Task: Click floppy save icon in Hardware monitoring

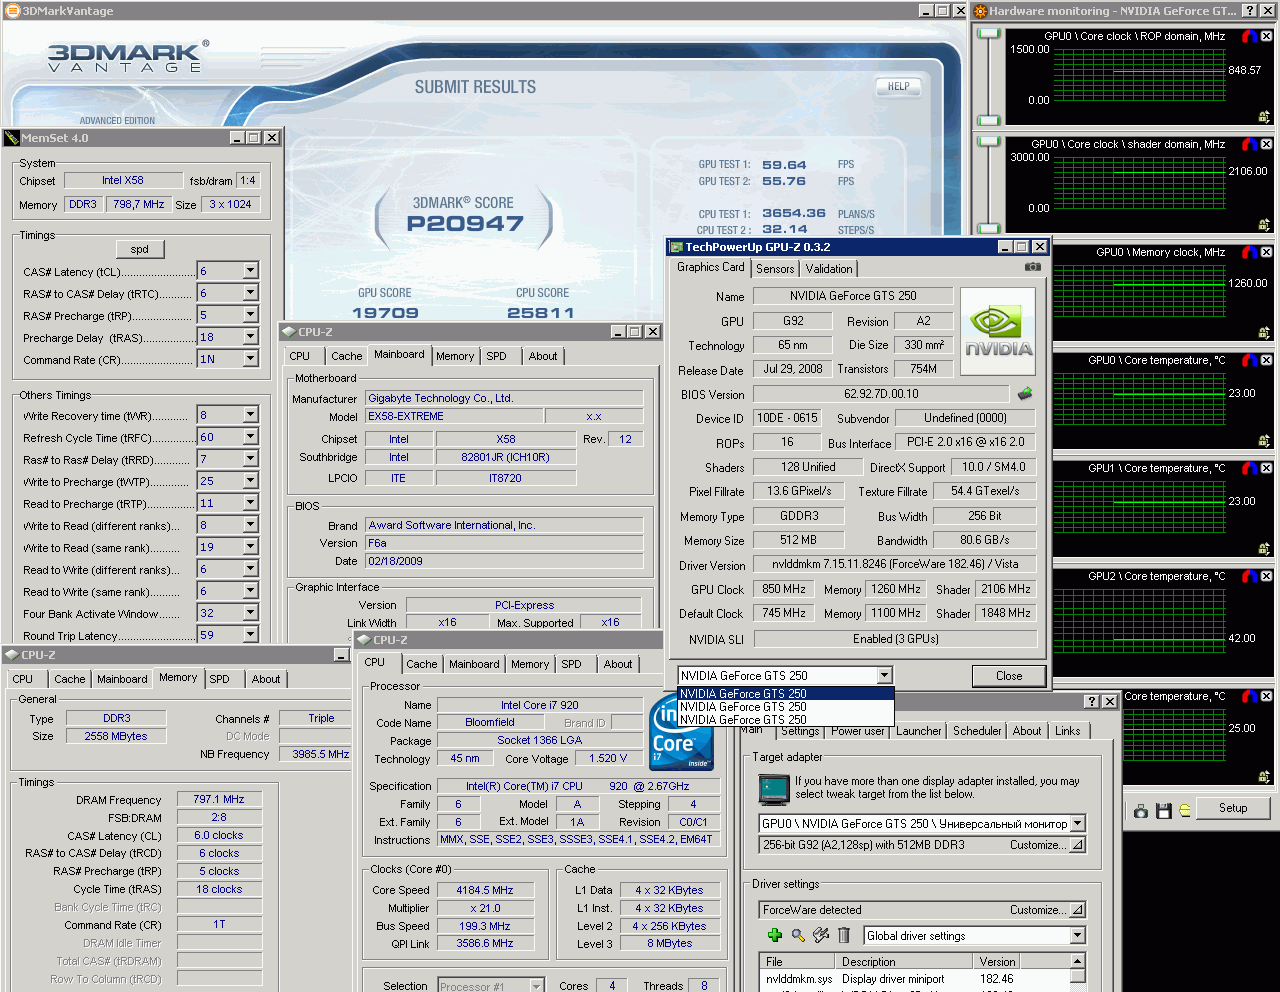Action: [x=1163, y=811]
